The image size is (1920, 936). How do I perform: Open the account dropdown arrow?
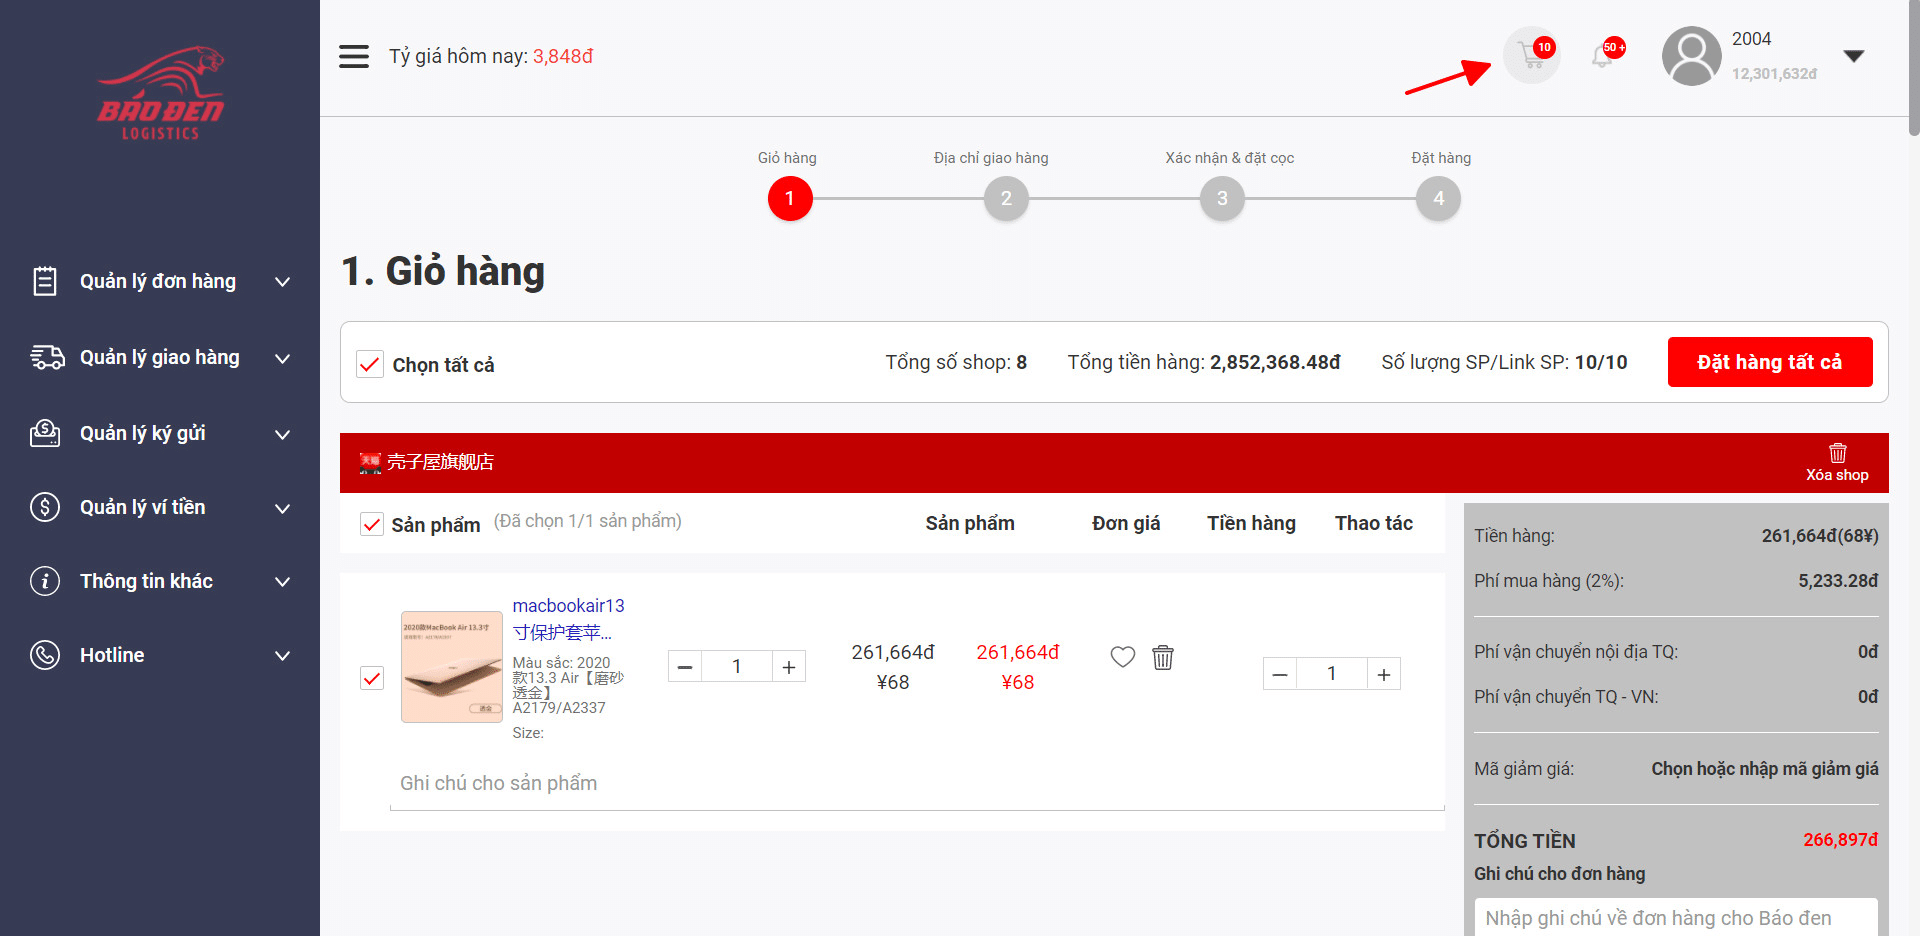1854,56
